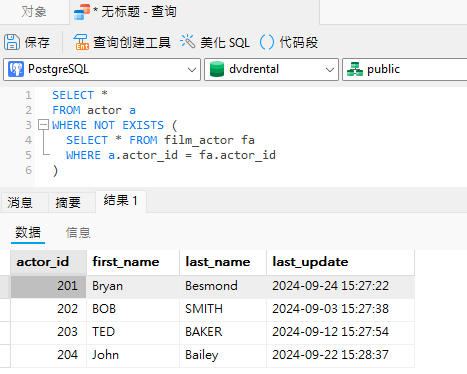
Task: Click the Save floppy disk icon
Action: 12,42
